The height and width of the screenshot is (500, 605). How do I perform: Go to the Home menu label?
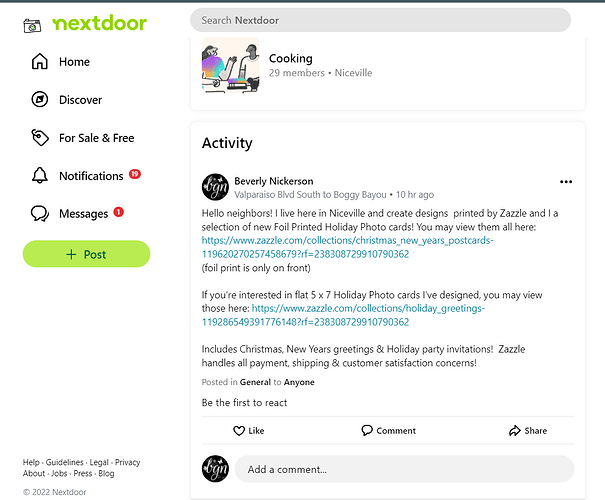[x=74, y=62]
